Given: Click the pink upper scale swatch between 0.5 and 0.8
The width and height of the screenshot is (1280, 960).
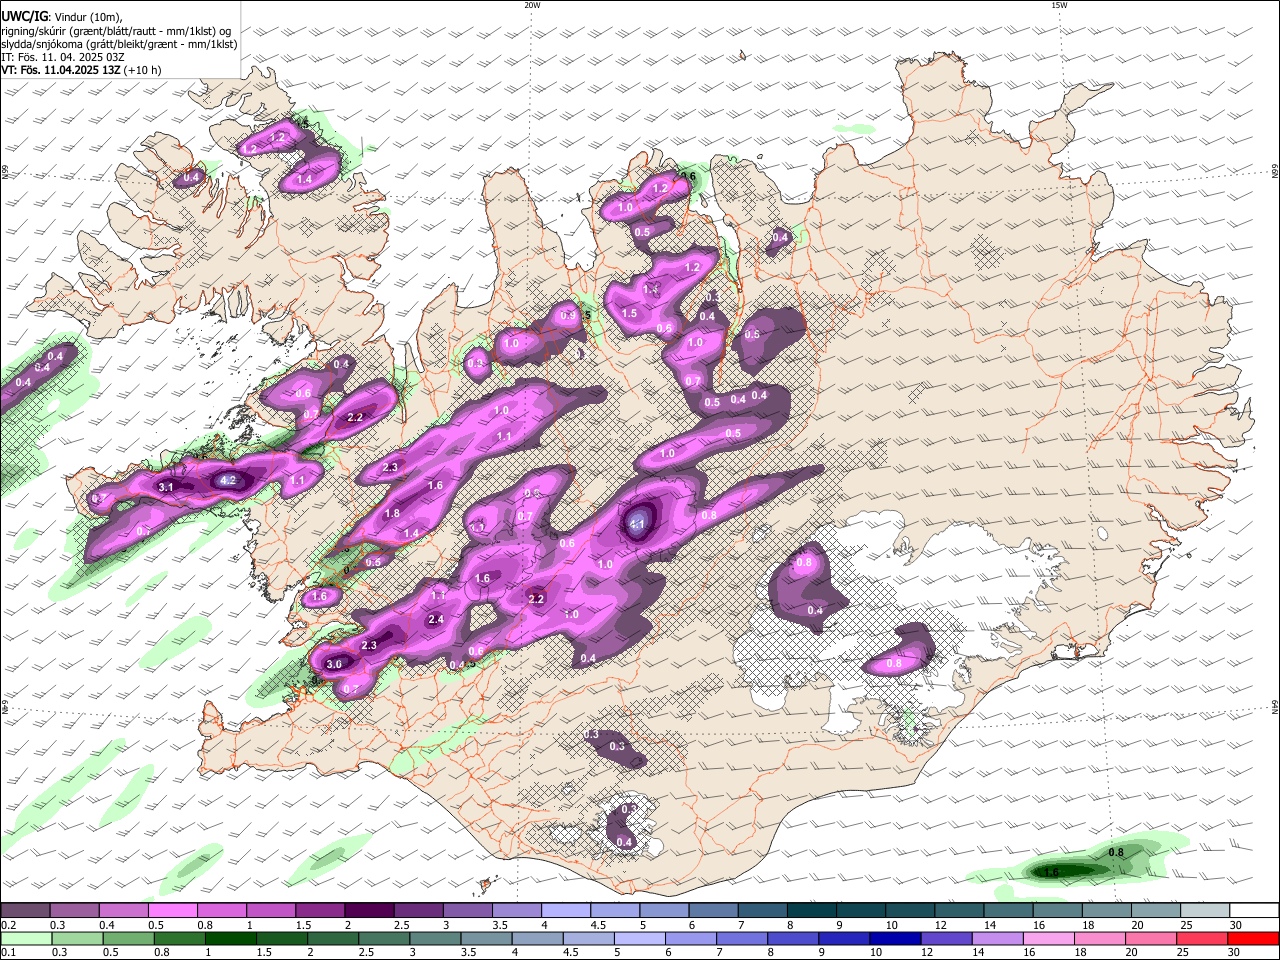Looking at the screenshot, I should (172, 911).
